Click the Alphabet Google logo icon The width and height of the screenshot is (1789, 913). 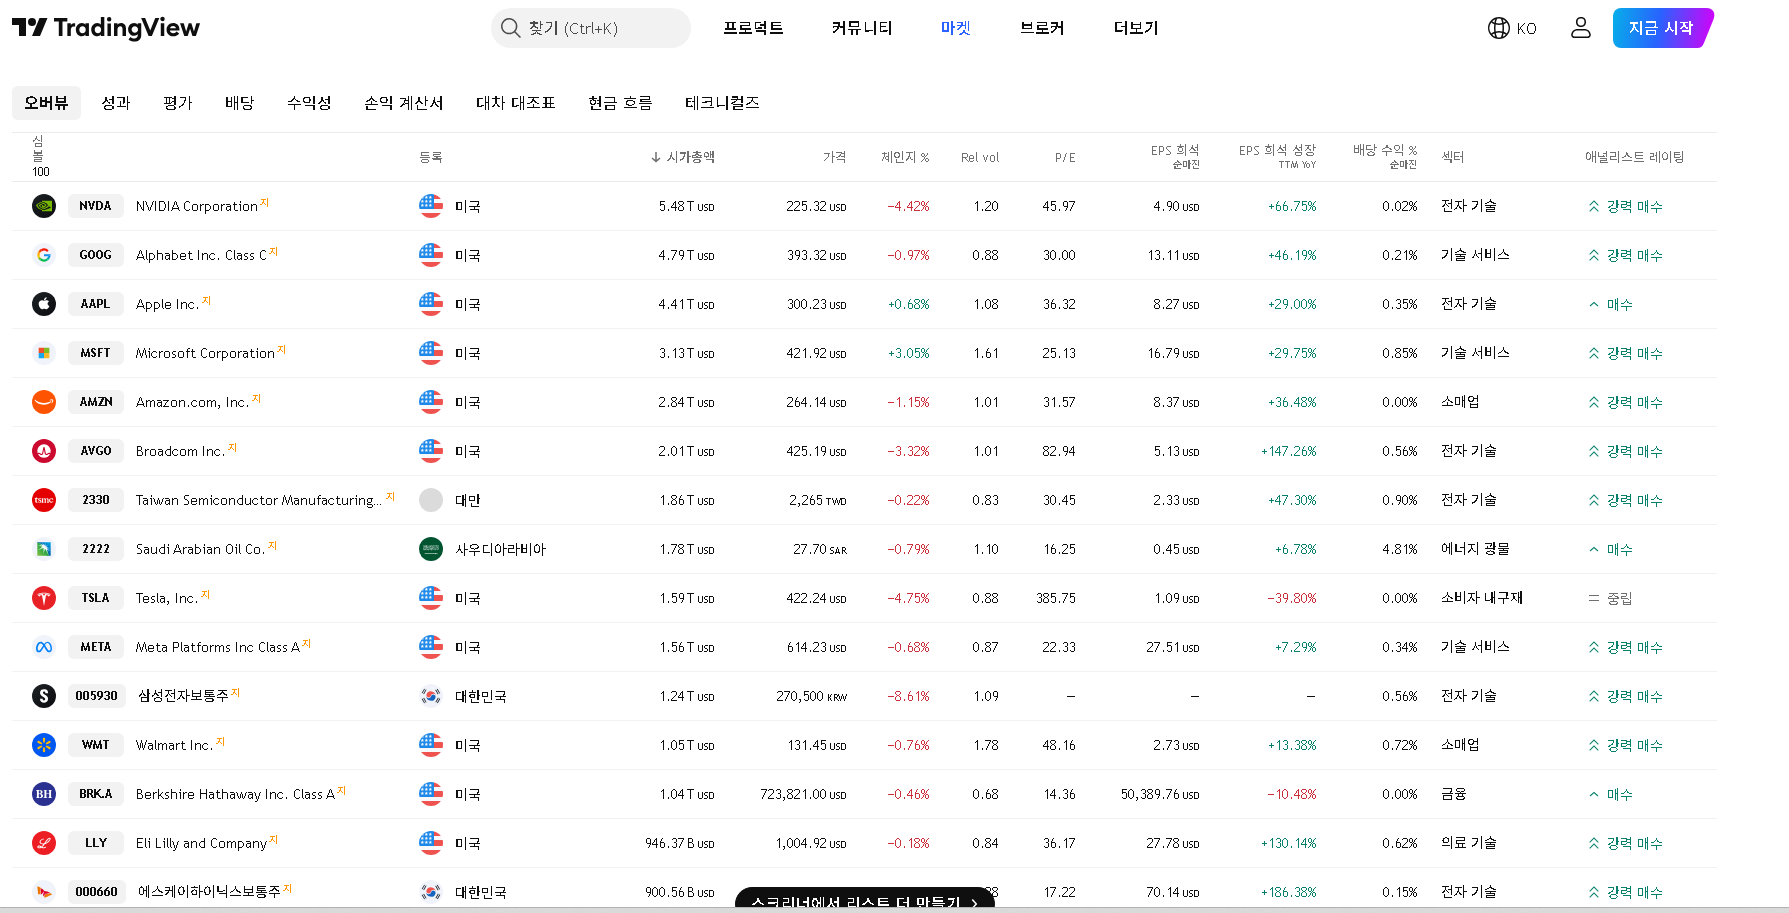(x=44, y=255)
